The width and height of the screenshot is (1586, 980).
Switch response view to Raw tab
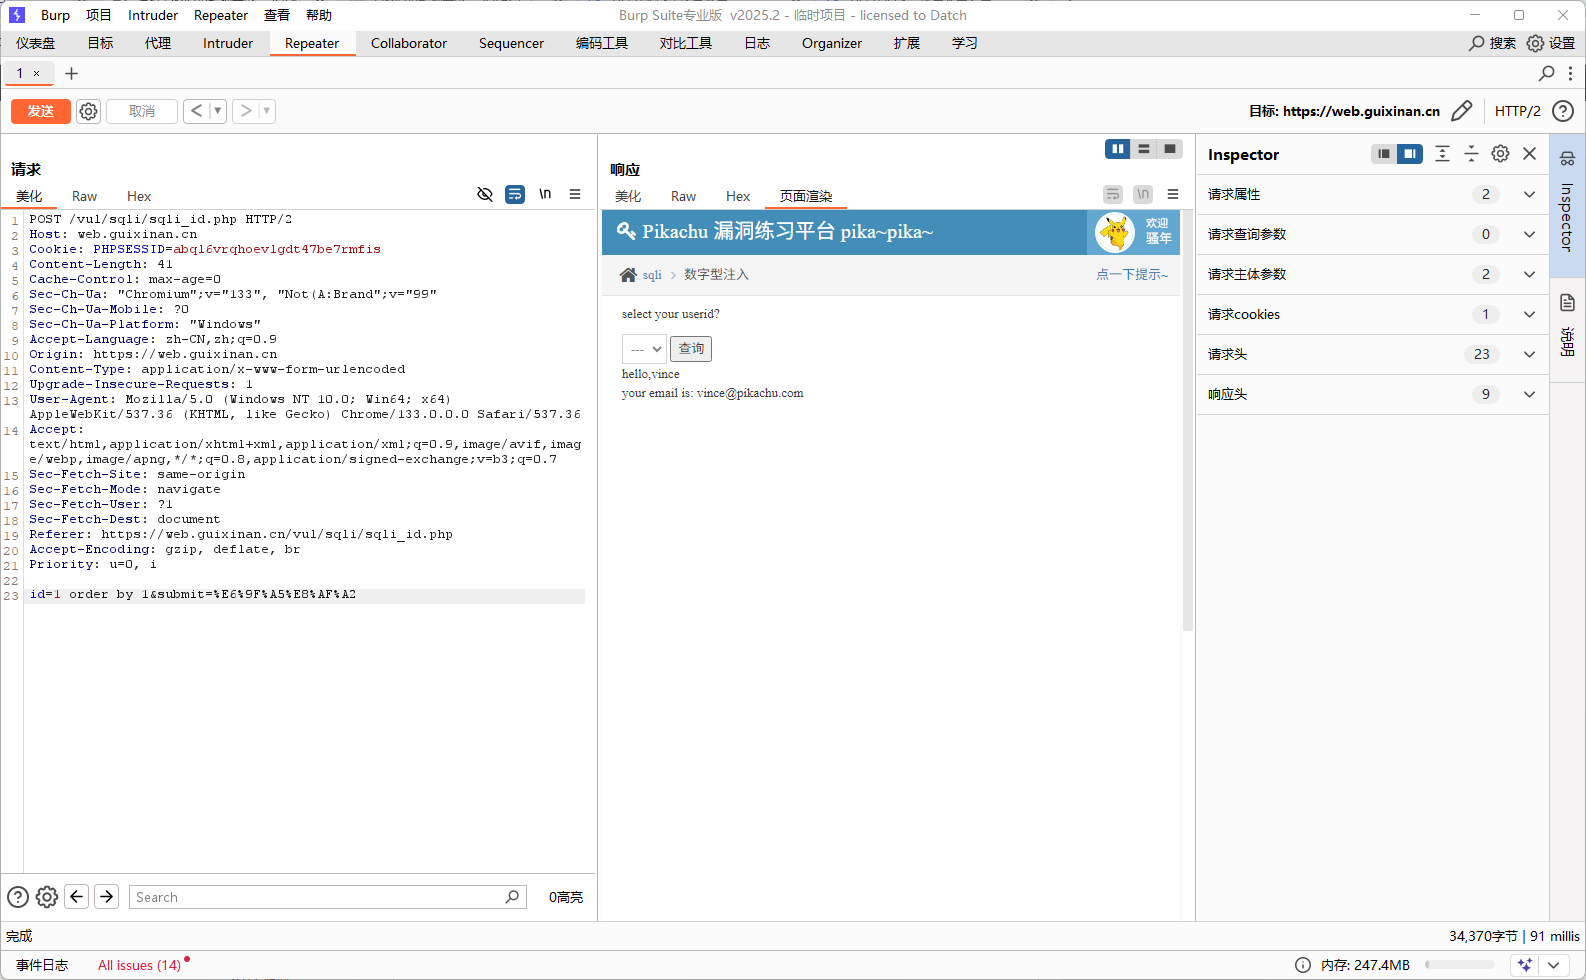coord(683,196)
